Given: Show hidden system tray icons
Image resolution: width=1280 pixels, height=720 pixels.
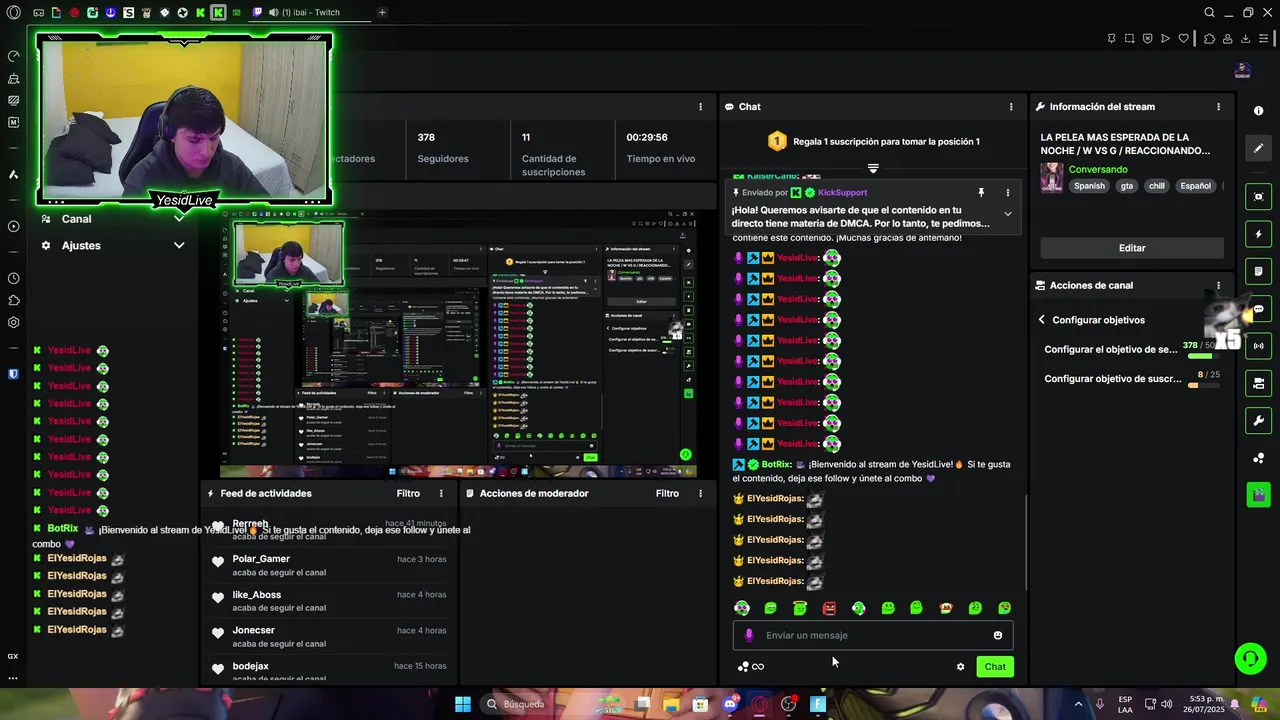Looking at the screenshot, I should click(x=1078, y=704).
